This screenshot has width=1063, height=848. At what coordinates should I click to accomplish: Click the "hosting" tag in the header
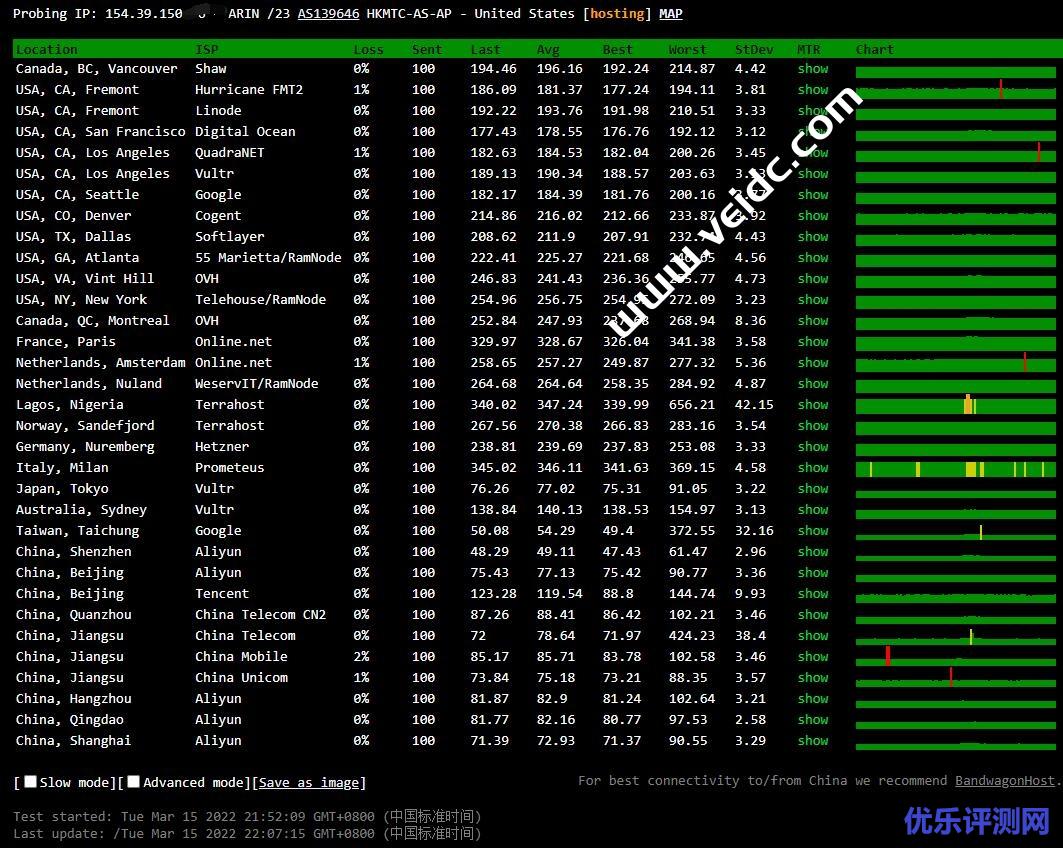(x=617, y=14)
